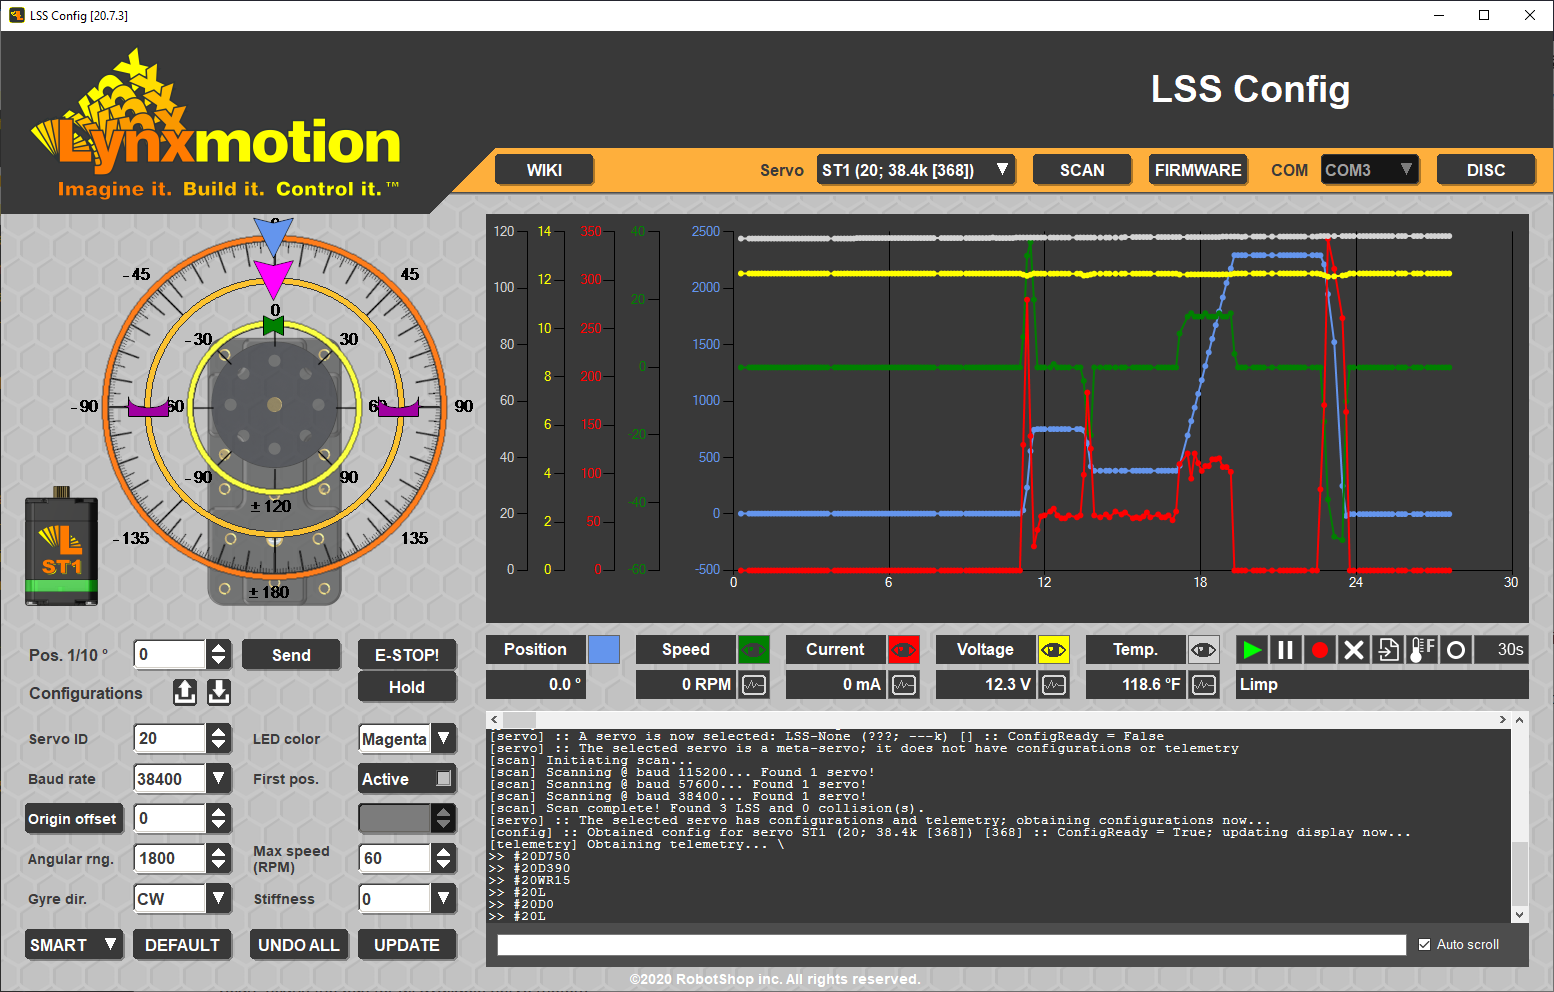Click the DEFAULT button
This screenshot has width=1554, height=992.
click(182, 945)
